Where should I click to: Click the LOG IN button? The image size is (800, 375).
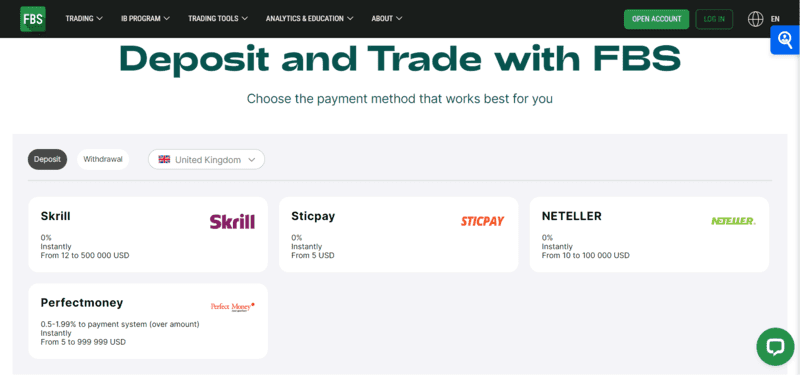(x=714, y=19)
